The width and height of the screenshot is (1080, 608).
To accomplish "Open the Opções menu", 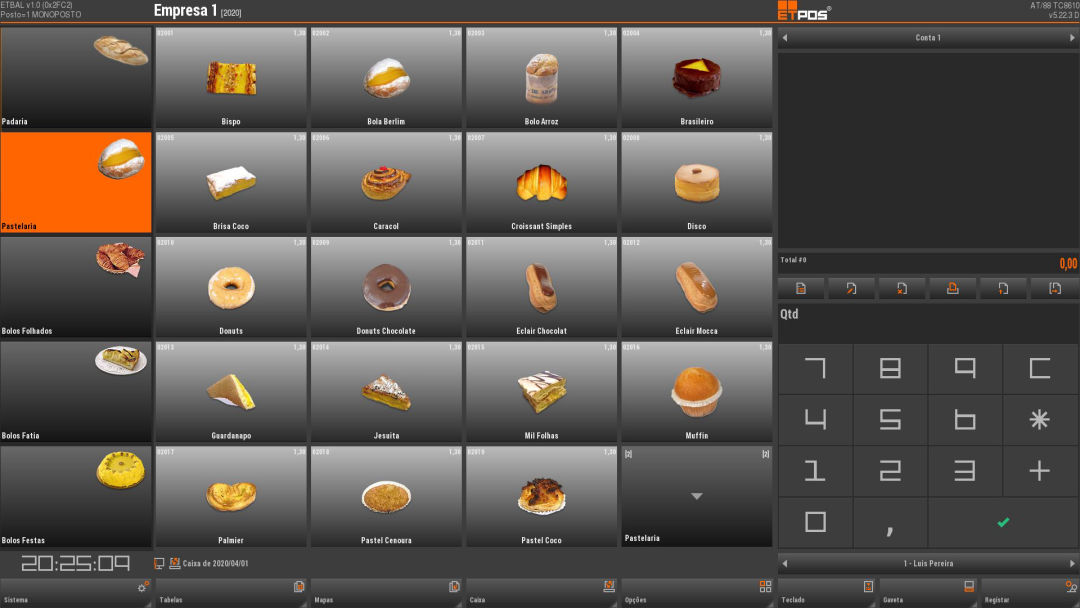I will pyautogui.click(x=696, y=593).
